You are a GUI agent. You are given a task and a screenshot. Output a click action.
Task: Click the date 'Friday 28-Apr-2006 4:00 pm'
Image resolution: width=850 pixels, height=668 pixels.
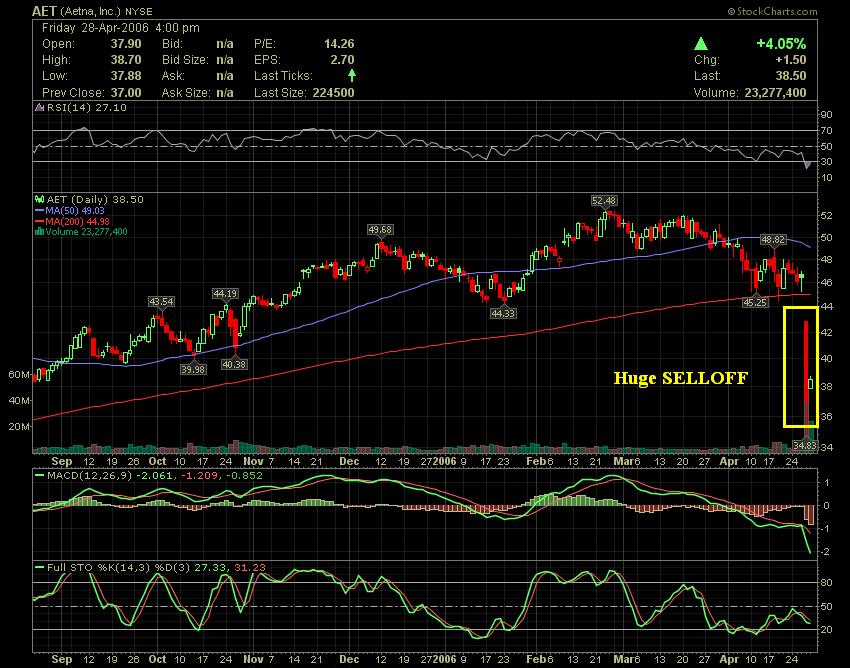click(120, 28)
